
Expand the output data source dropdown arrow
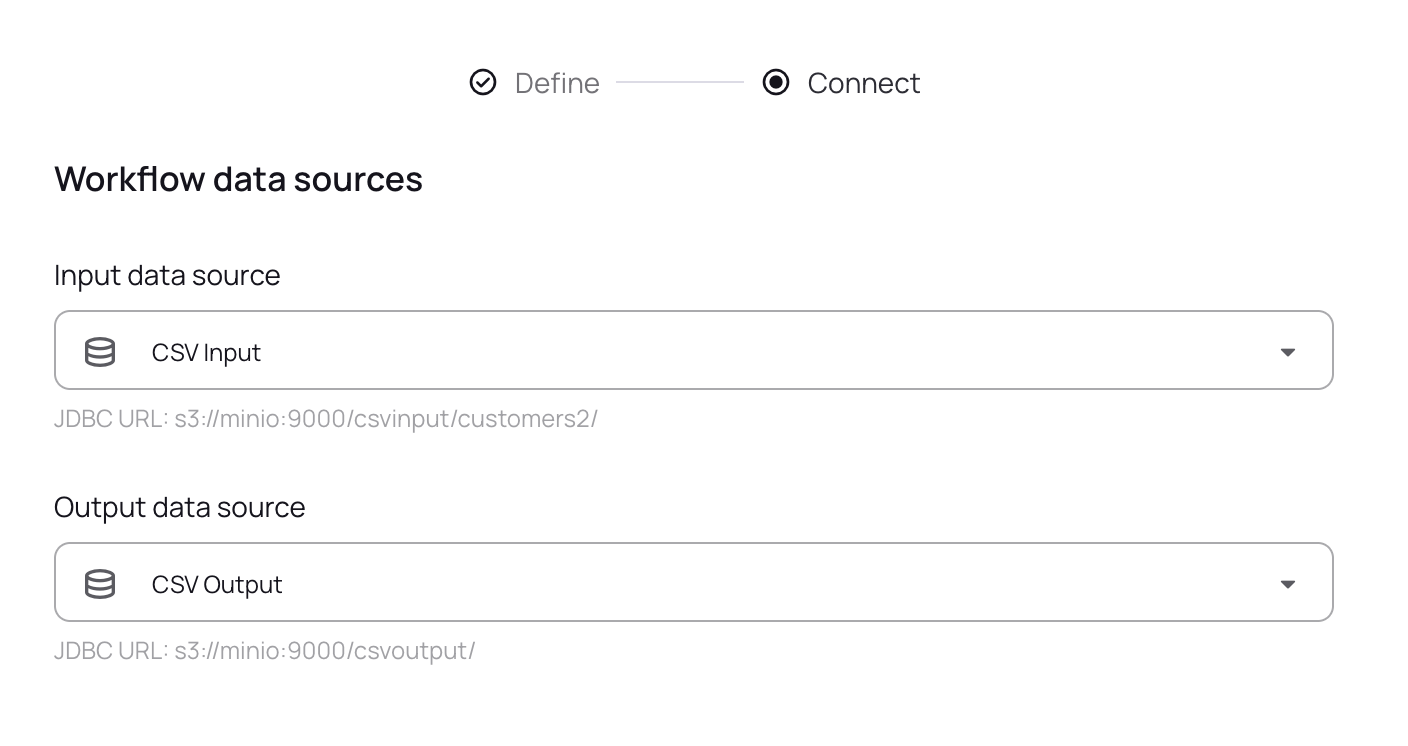(1288, 584)
